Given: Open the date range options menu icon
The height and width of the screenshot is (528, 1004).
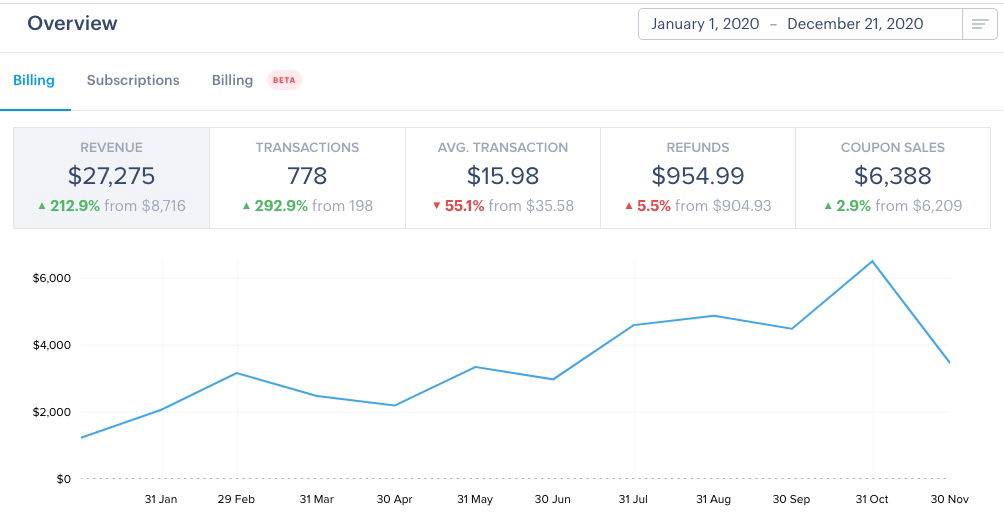Looking at the screenshot, I should click(980, 24).
